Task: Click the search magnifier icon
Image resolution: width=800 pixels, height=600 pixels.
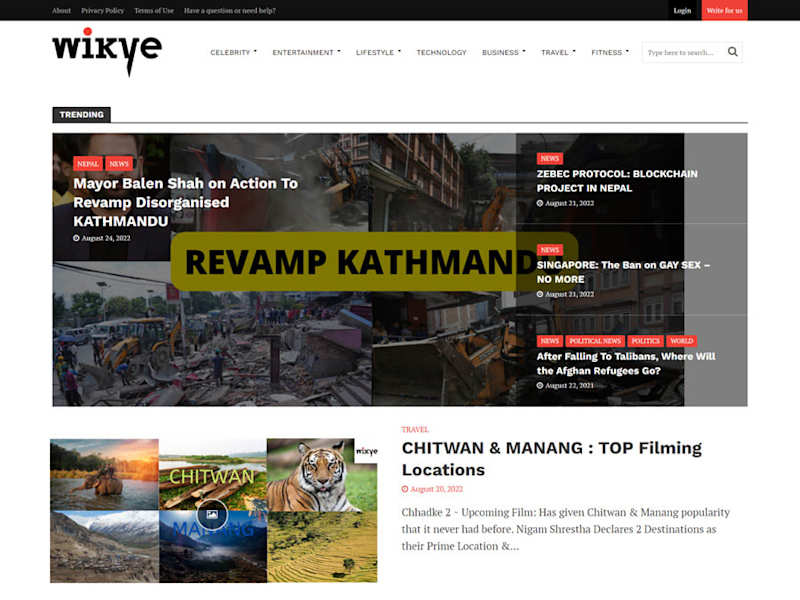Action: pyautogui.click(x=733, y=52)
